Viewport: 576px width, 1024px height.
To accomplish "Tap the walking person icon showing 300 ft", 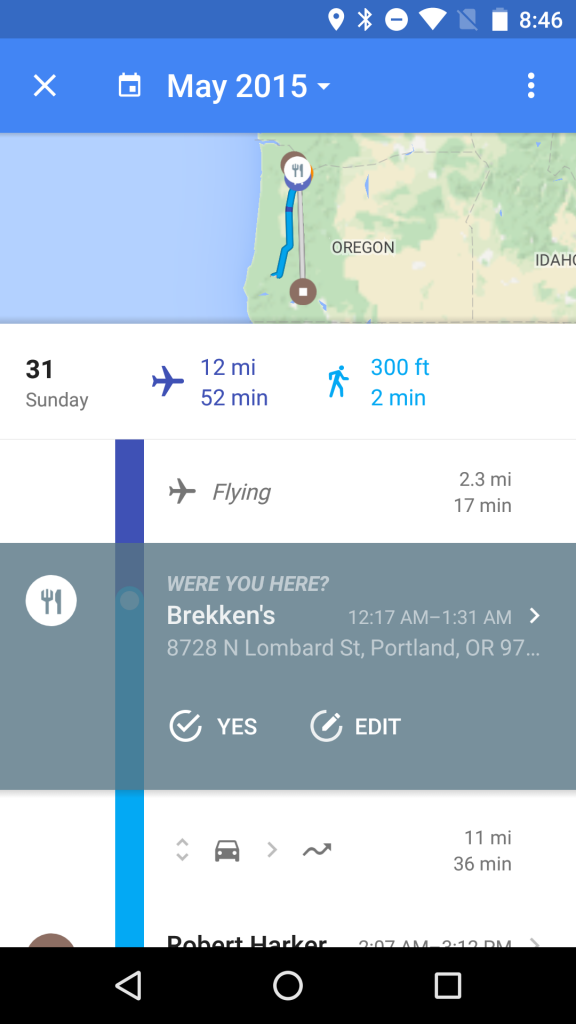I will (337, 381).
